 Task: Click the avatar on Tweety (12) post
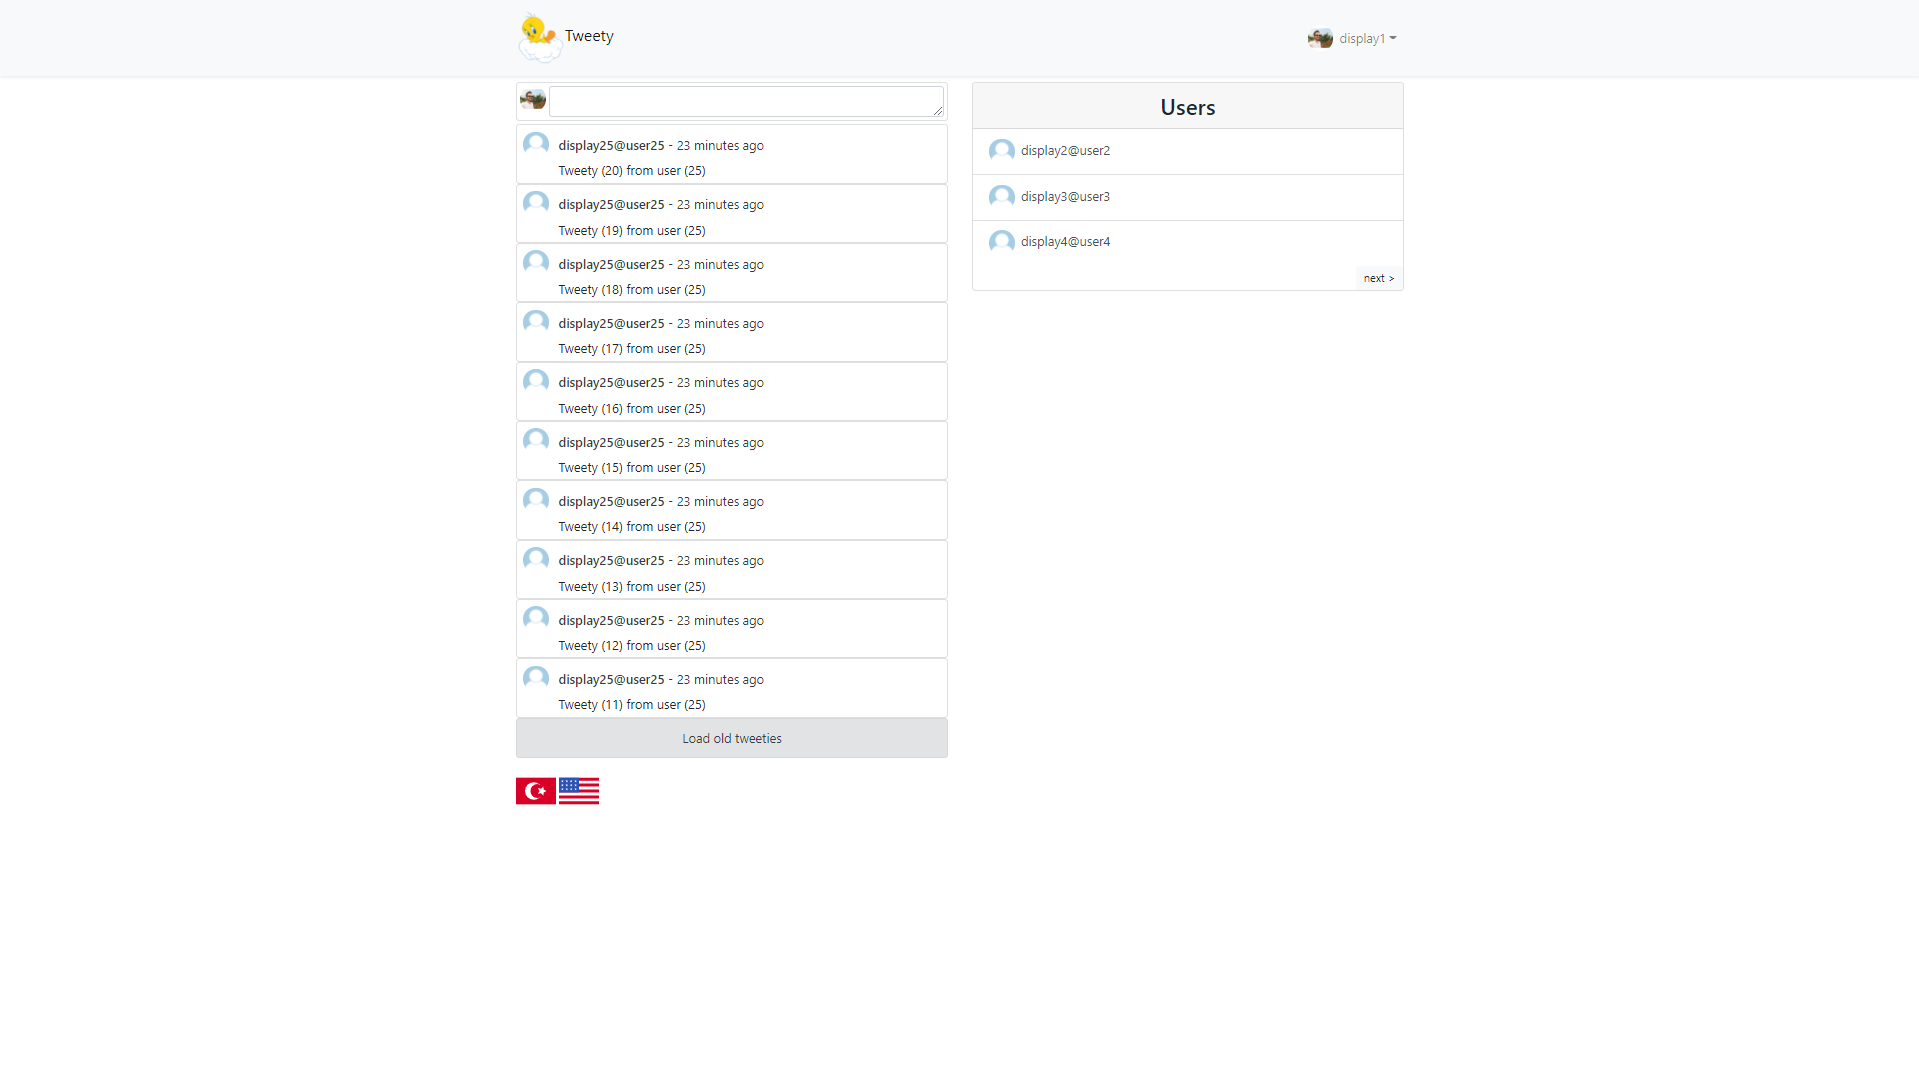(536, 619)
